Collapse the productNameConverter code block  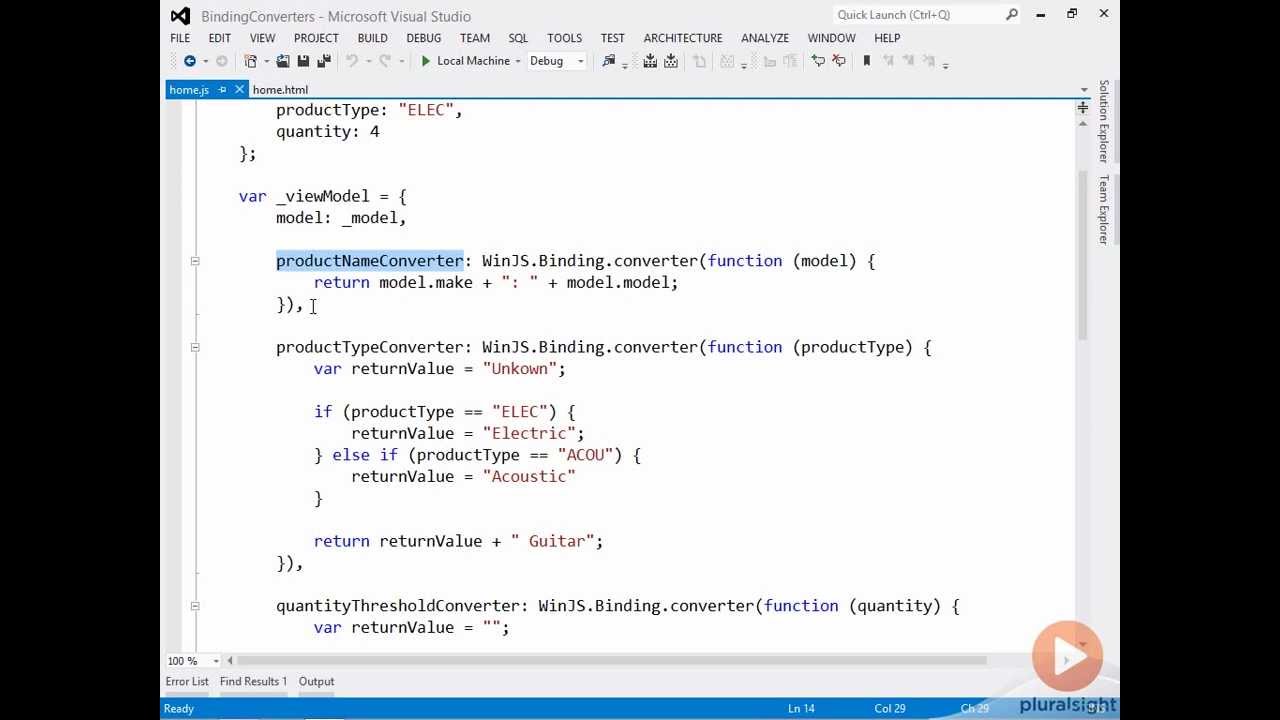(195, 261)
